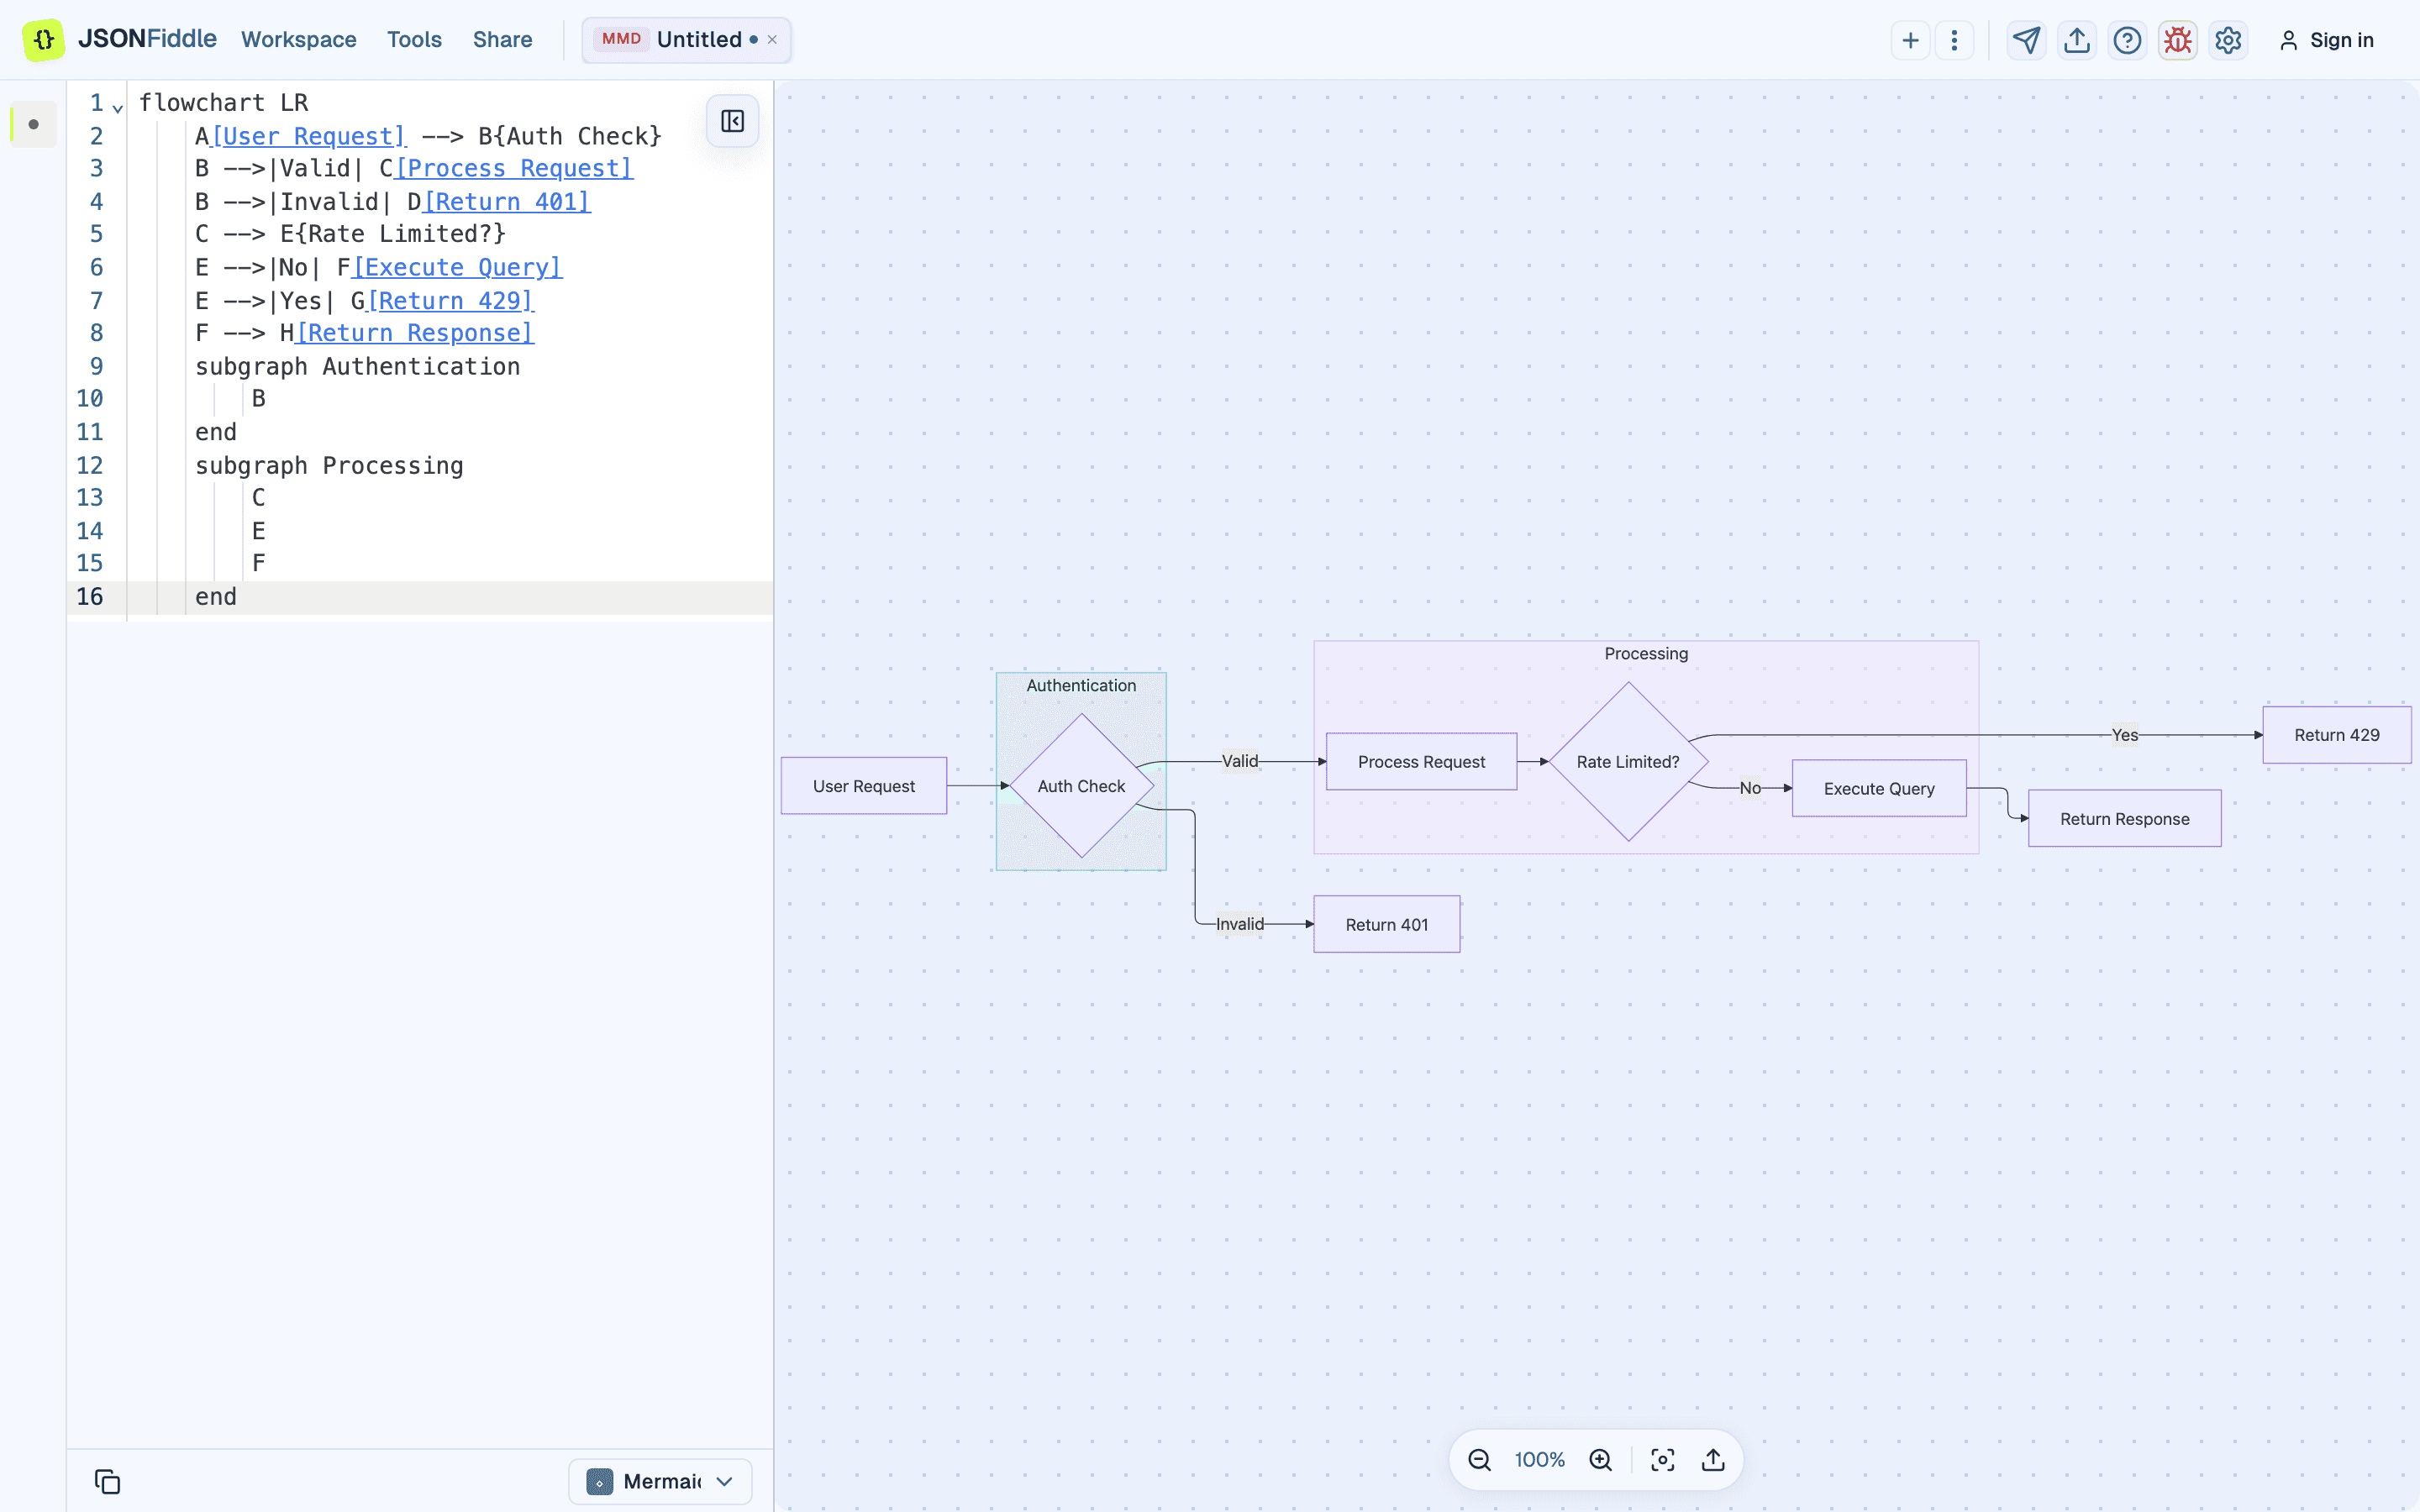
Task: Click the Return Response link in code
Action: [x=415, y=332]
